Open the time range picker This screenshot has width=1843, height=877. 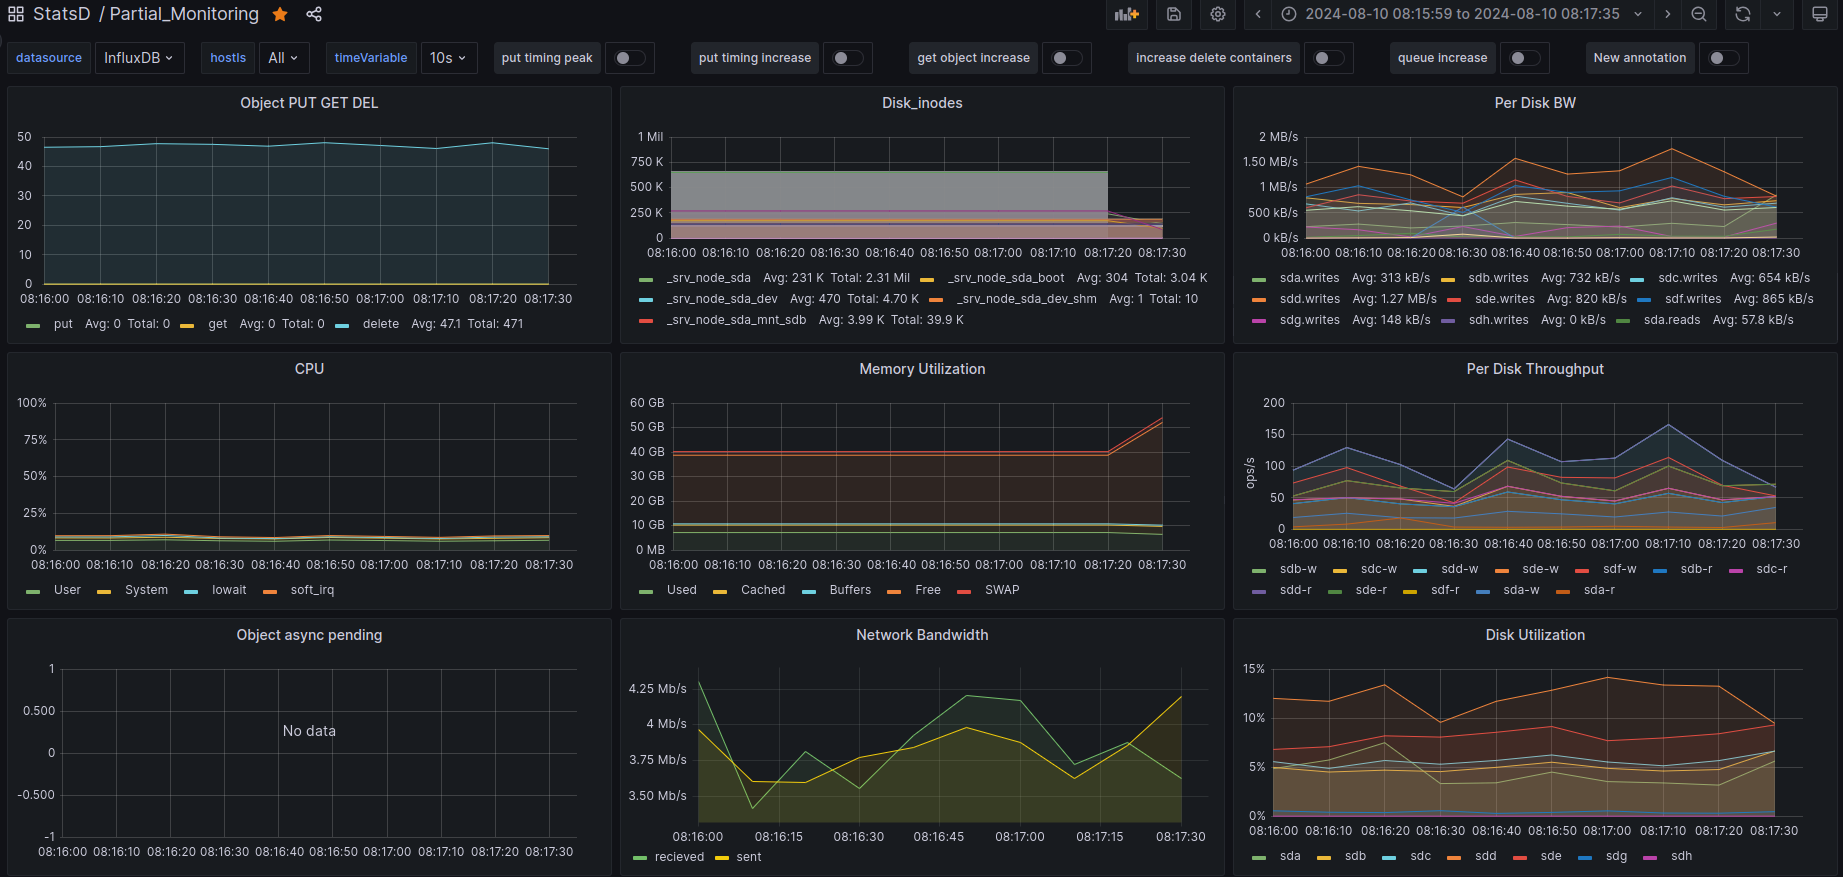point(1461,14)
